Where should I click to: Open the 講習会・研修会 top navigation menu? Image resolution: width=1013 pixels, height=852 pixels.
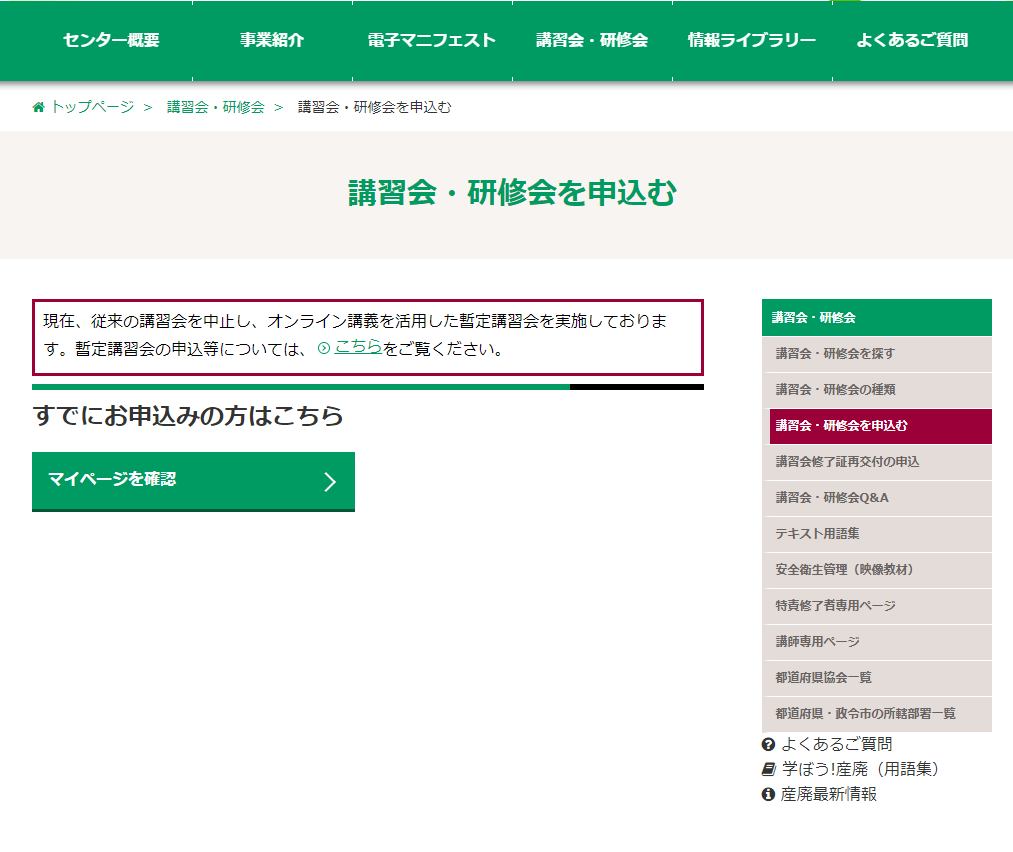tap(592, 41)
